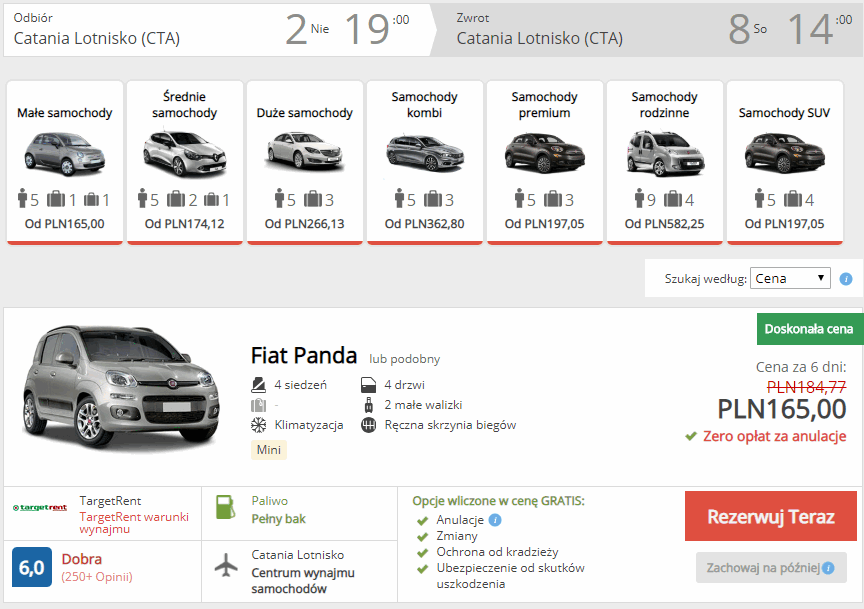Click Zachowaj na później button
The width and height of the screenshot is (864, 609).
pyautogui.click(x=771, y=568)
